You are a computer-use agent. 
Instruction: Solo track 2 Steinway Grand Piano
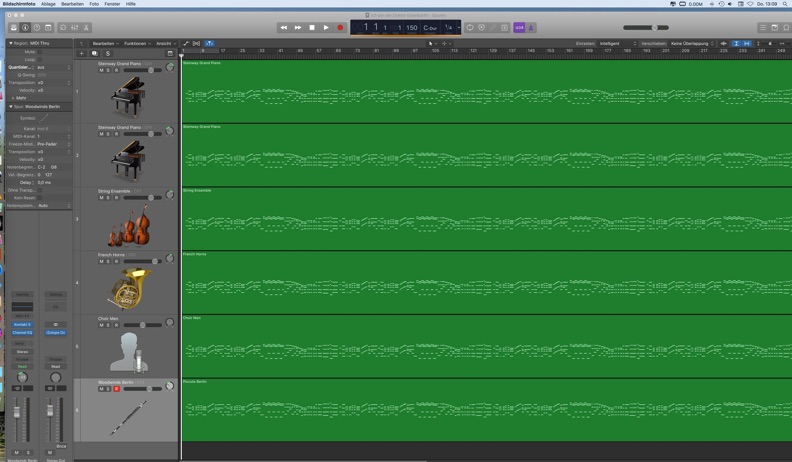pos(108,134)
